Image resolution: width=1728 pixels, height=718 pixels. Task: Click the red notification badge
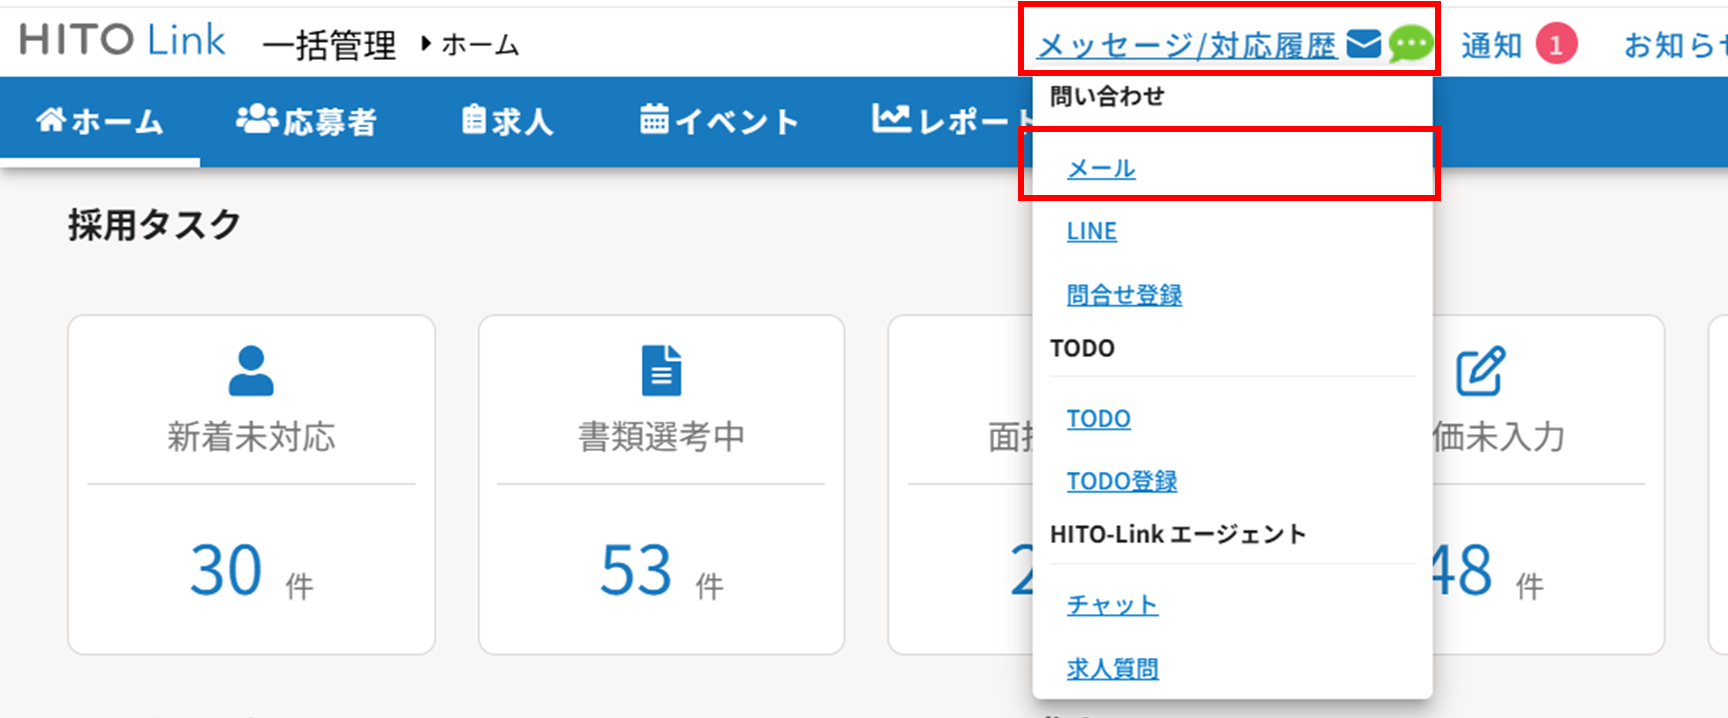(1555, 45)
